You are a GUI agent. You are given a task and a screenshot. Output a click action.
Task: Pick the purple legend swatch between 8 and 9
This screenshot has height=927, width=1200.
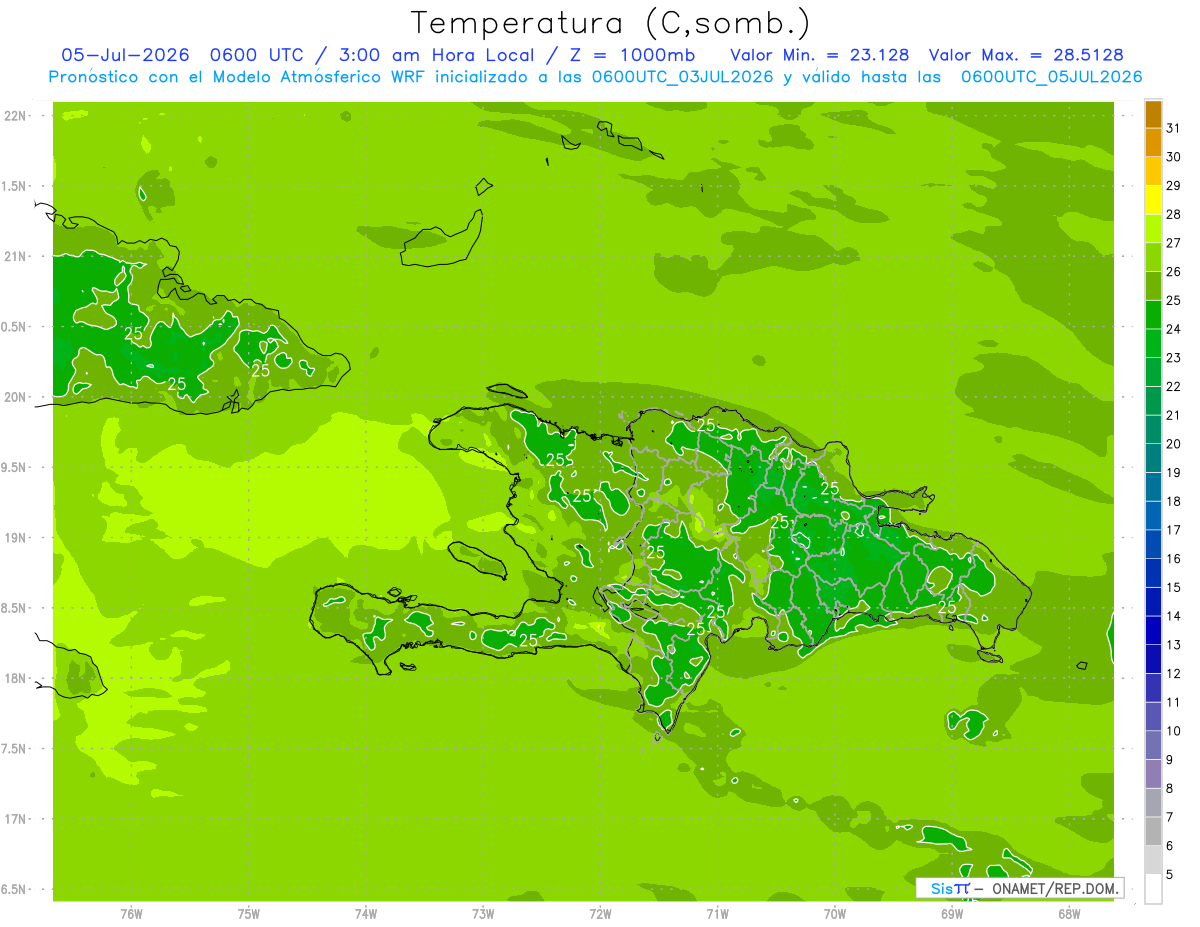click(x=1153, y=775)
